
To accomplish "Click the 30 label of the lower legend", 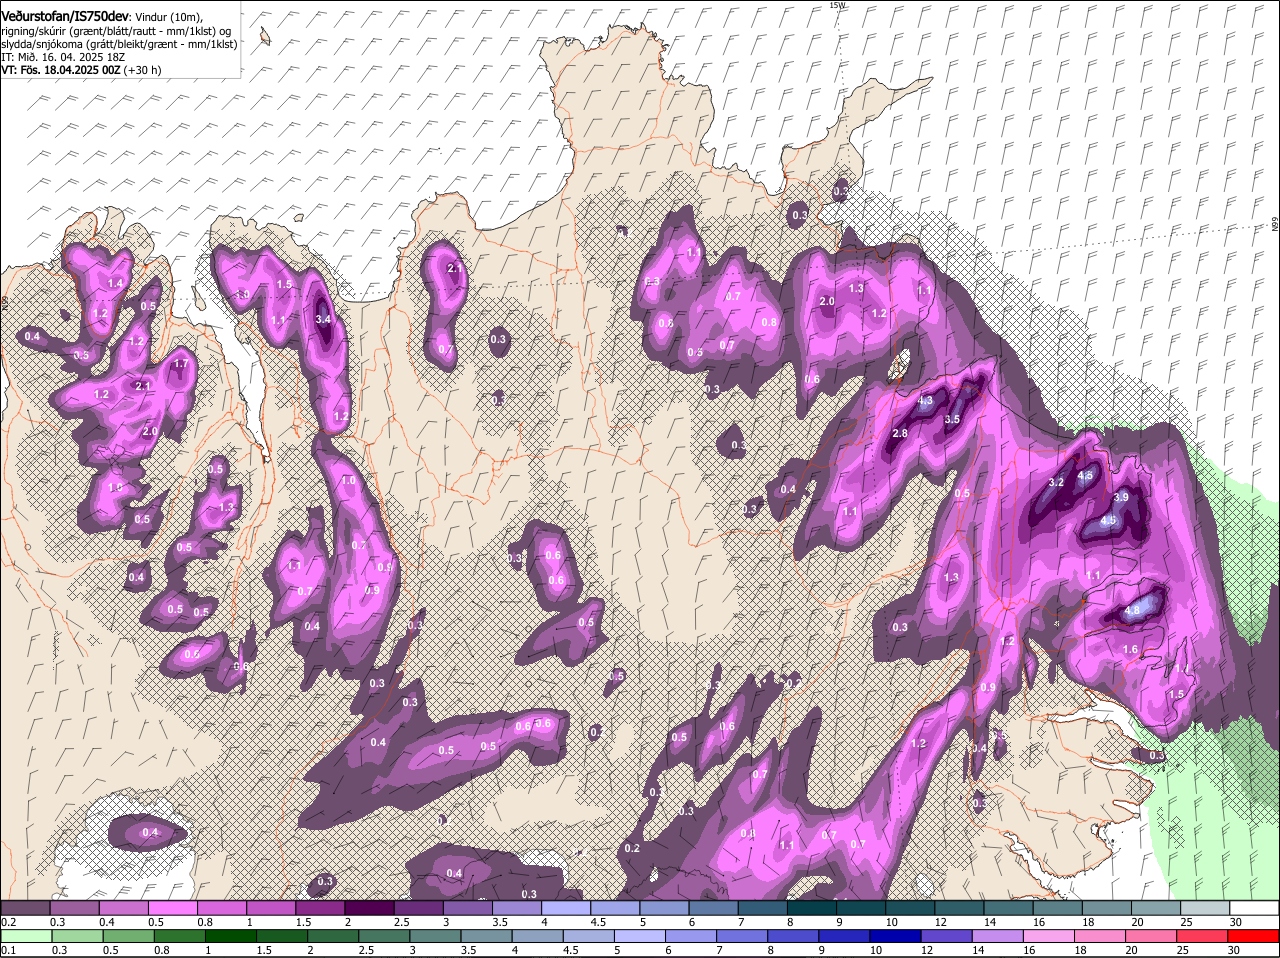I will pos(1234,950).
